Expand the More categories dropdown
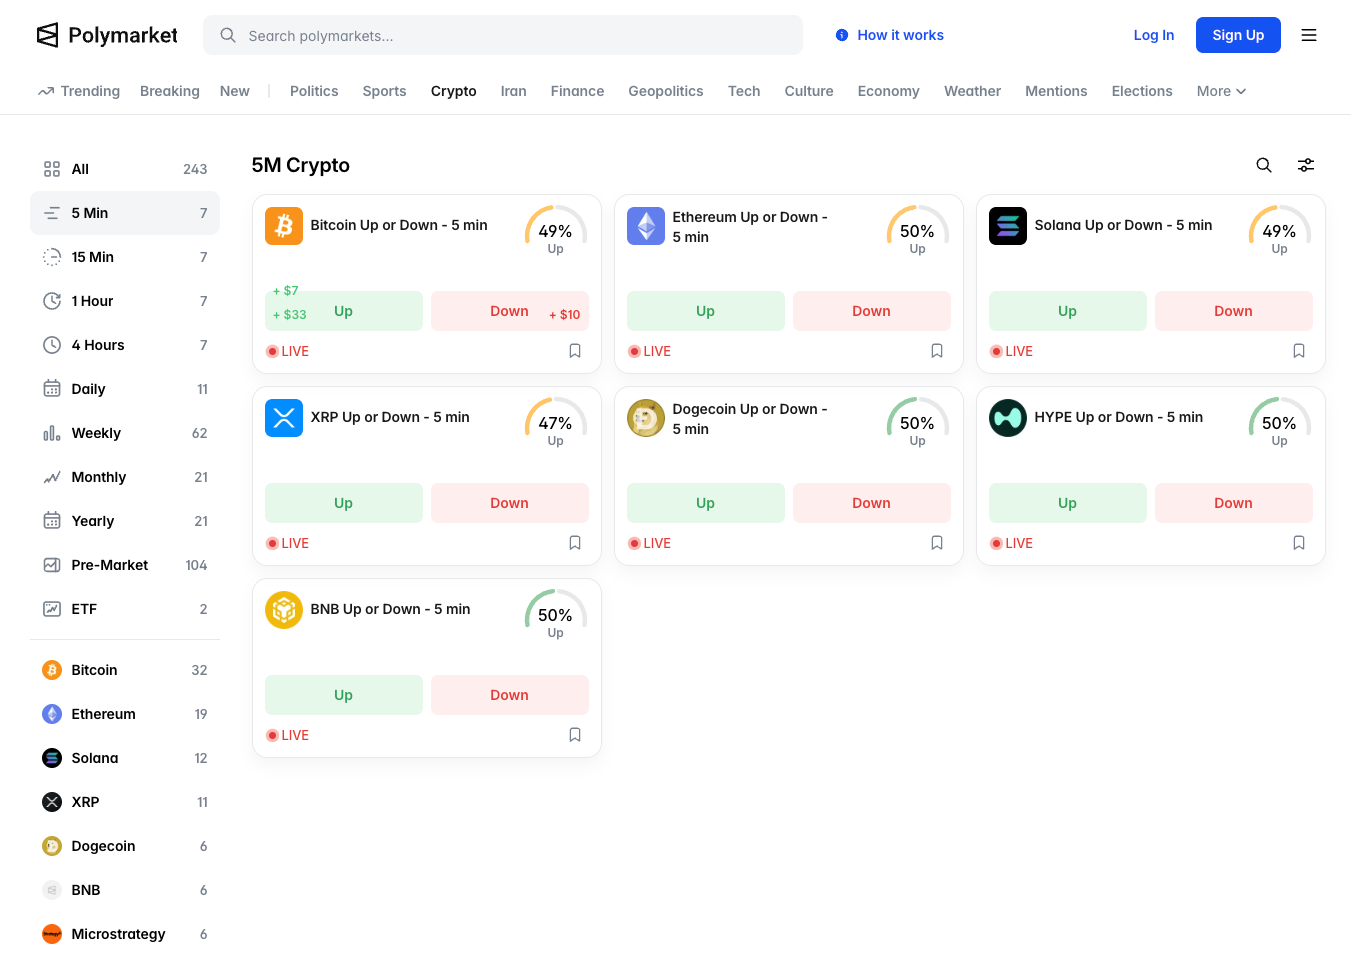Image resolution: width=1351 pixels, height=965 pixels. click(x=1221, y=91)
